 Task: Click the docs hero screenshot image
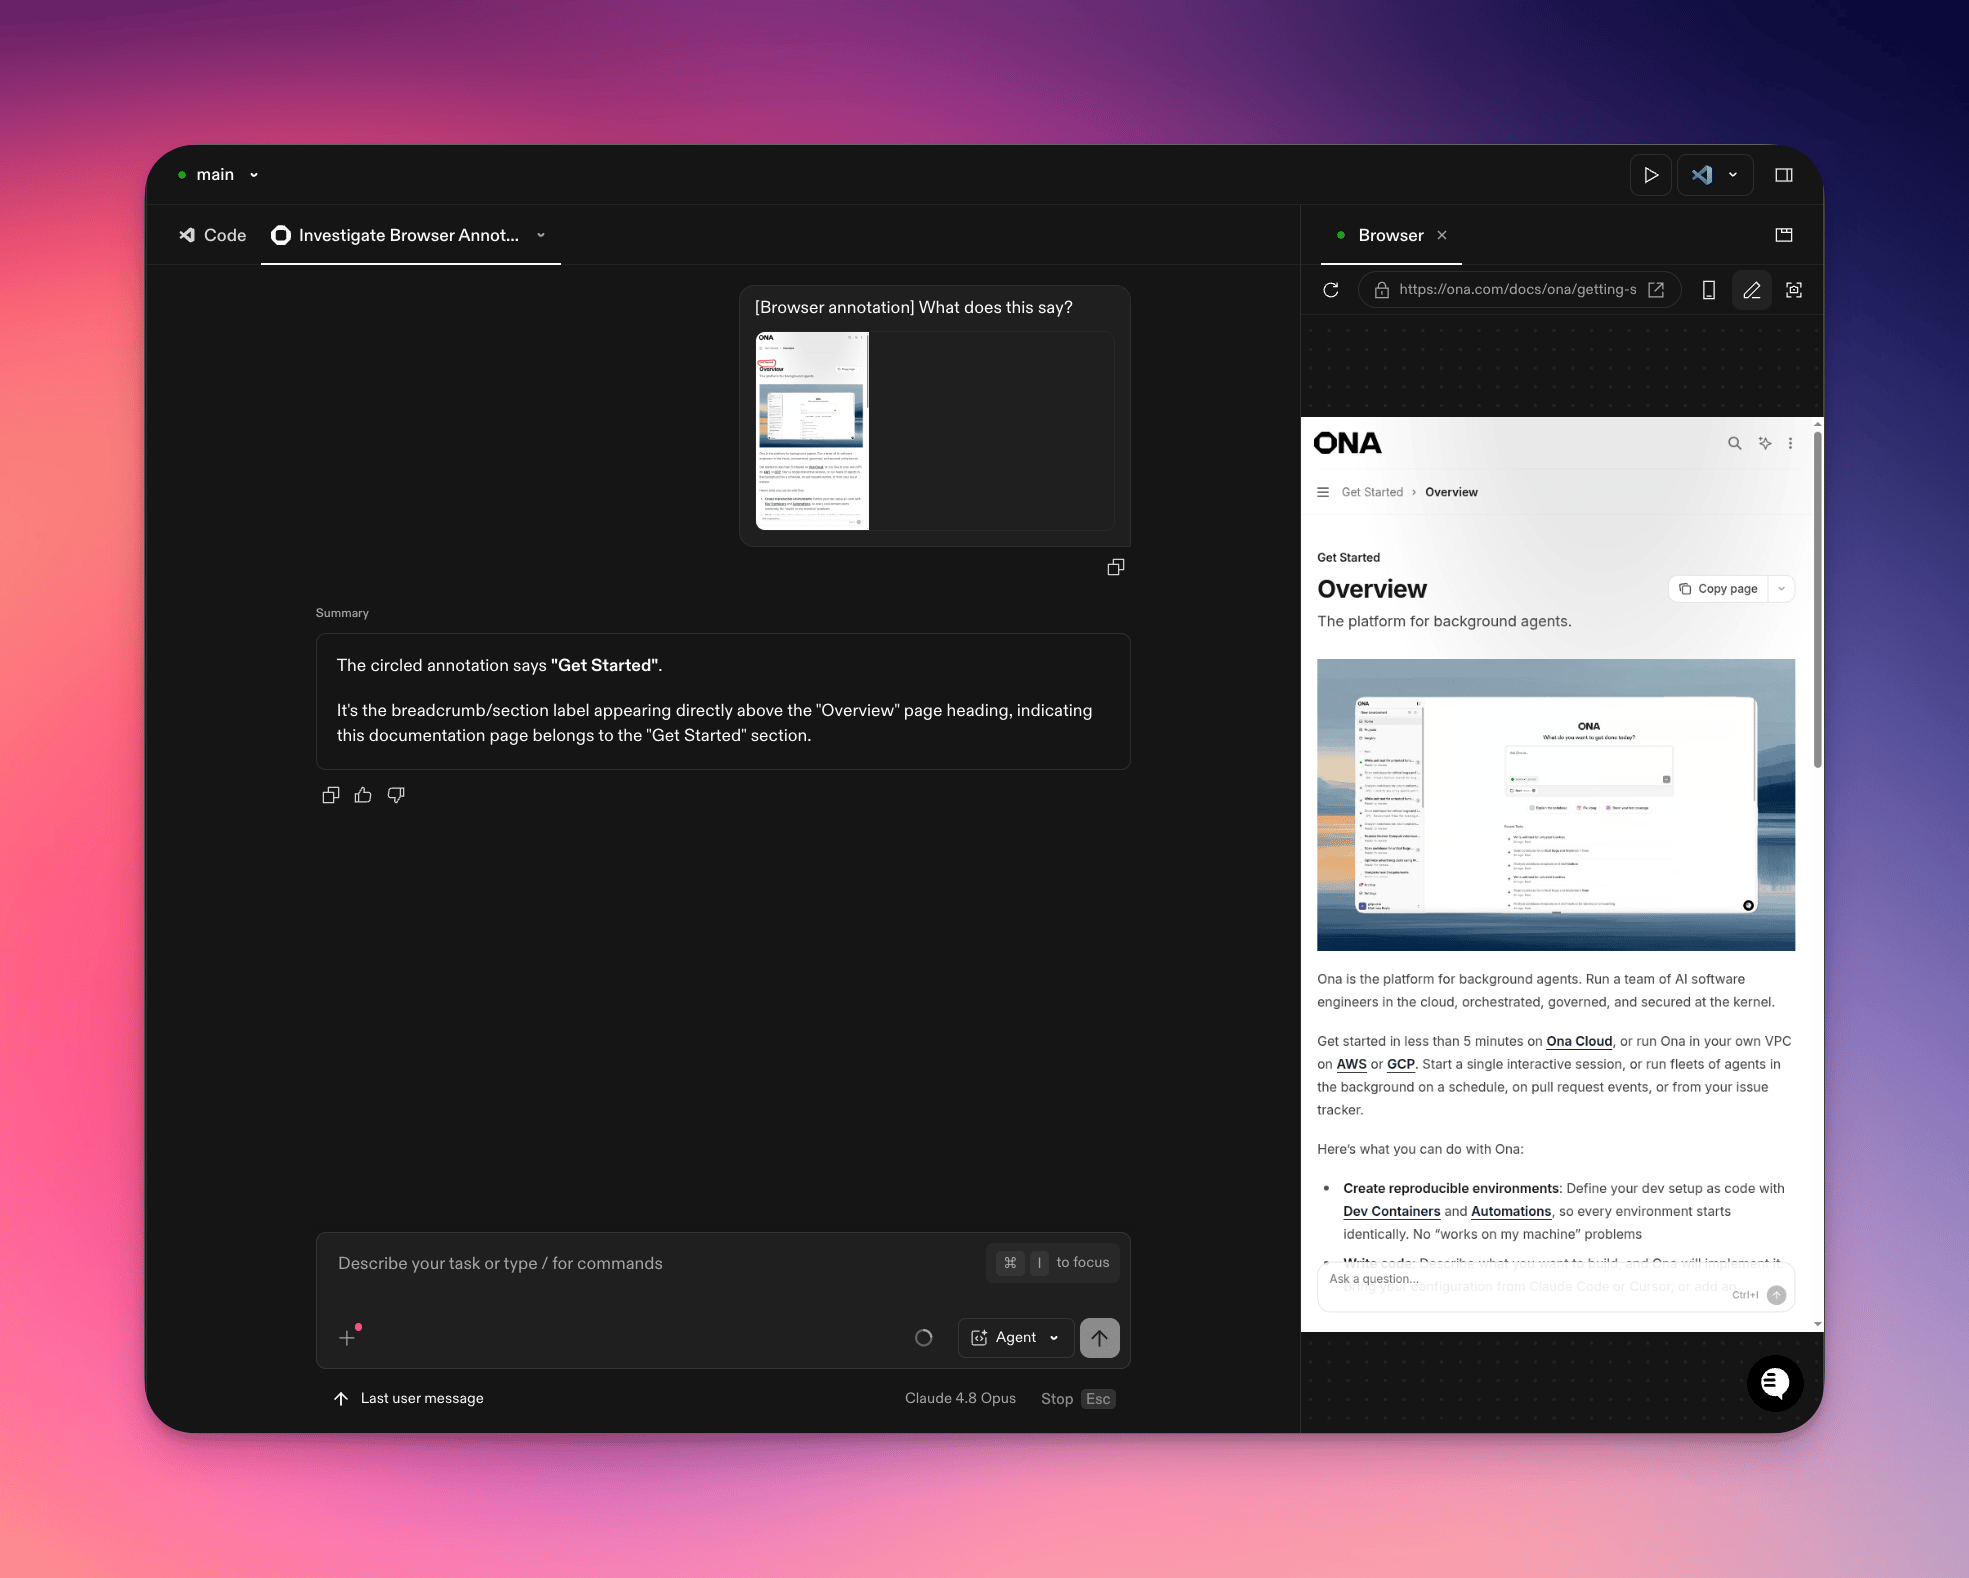[x=1555, y=805]
